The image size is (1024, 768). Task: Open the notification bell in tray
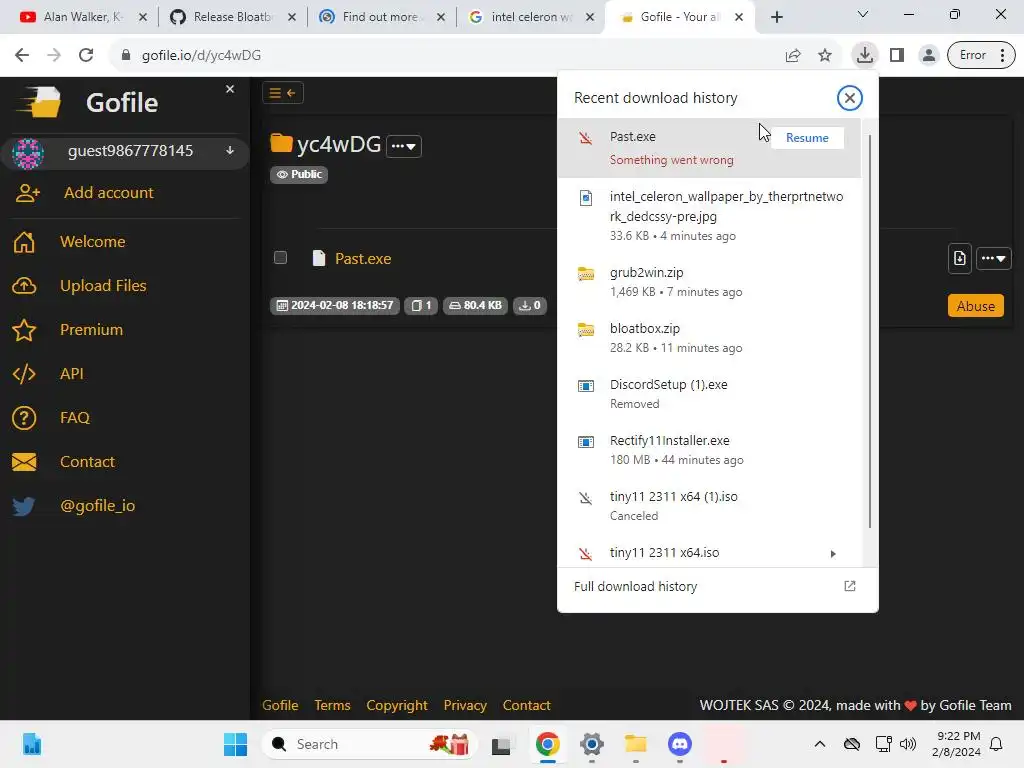point(996,744)
